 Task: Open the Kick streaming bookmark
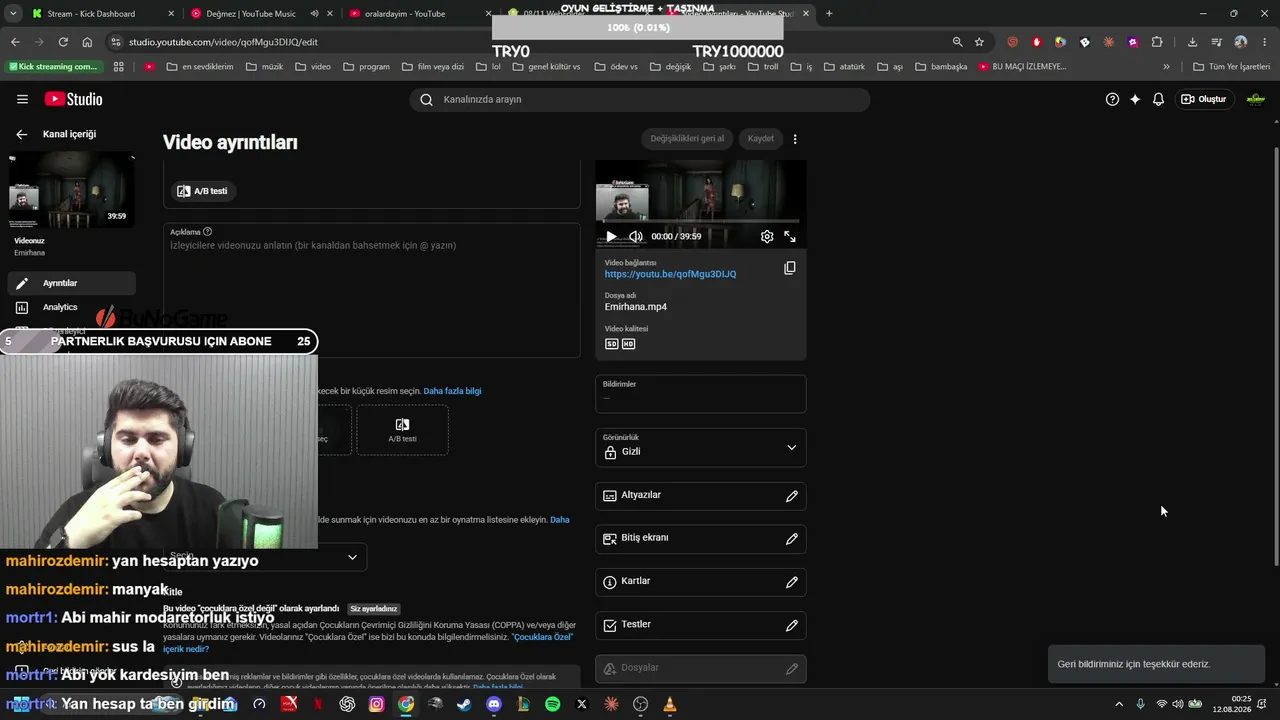coord(54,67)
